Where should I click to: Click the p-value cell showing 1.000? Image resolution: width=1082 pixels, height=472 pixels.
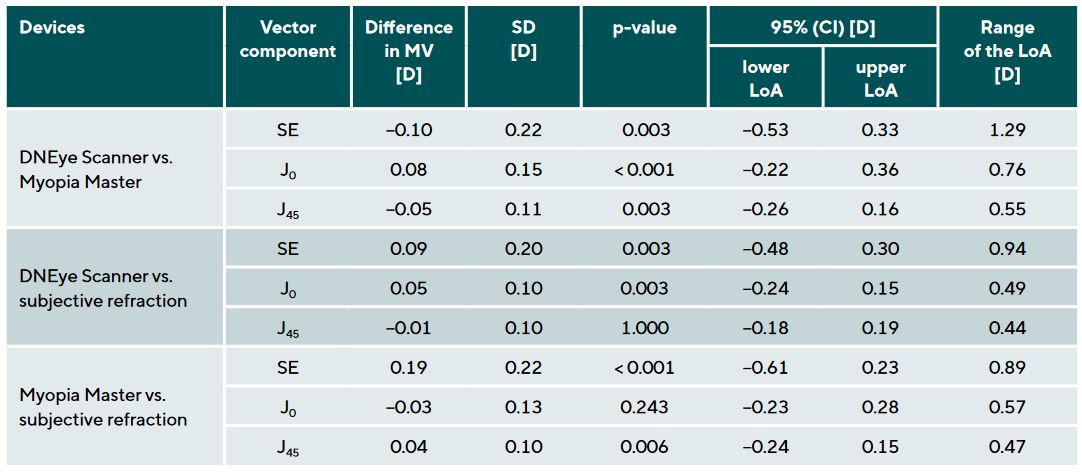pyautogui.click(x=644, y=328)
